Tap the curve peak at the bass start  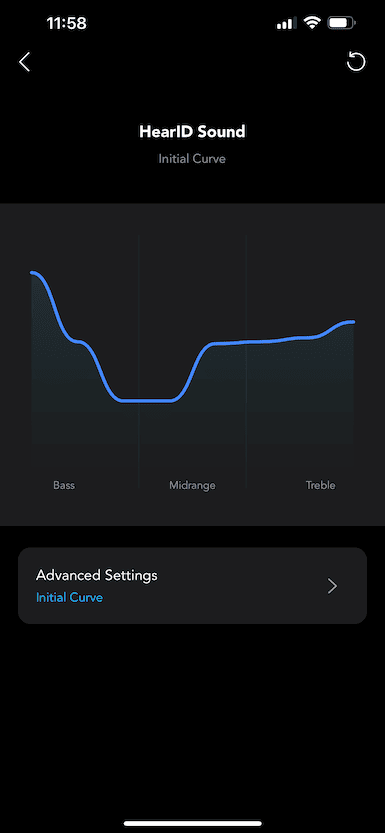(x=35, y=274)
